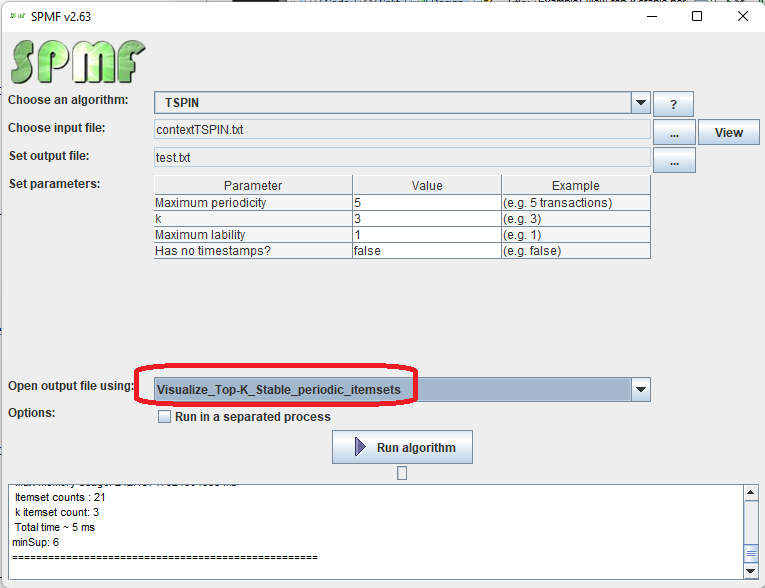The width and height of the screenshot is (765, 588).
Task: Click the test.txt output file field
Action: click(x=402, y=158)
